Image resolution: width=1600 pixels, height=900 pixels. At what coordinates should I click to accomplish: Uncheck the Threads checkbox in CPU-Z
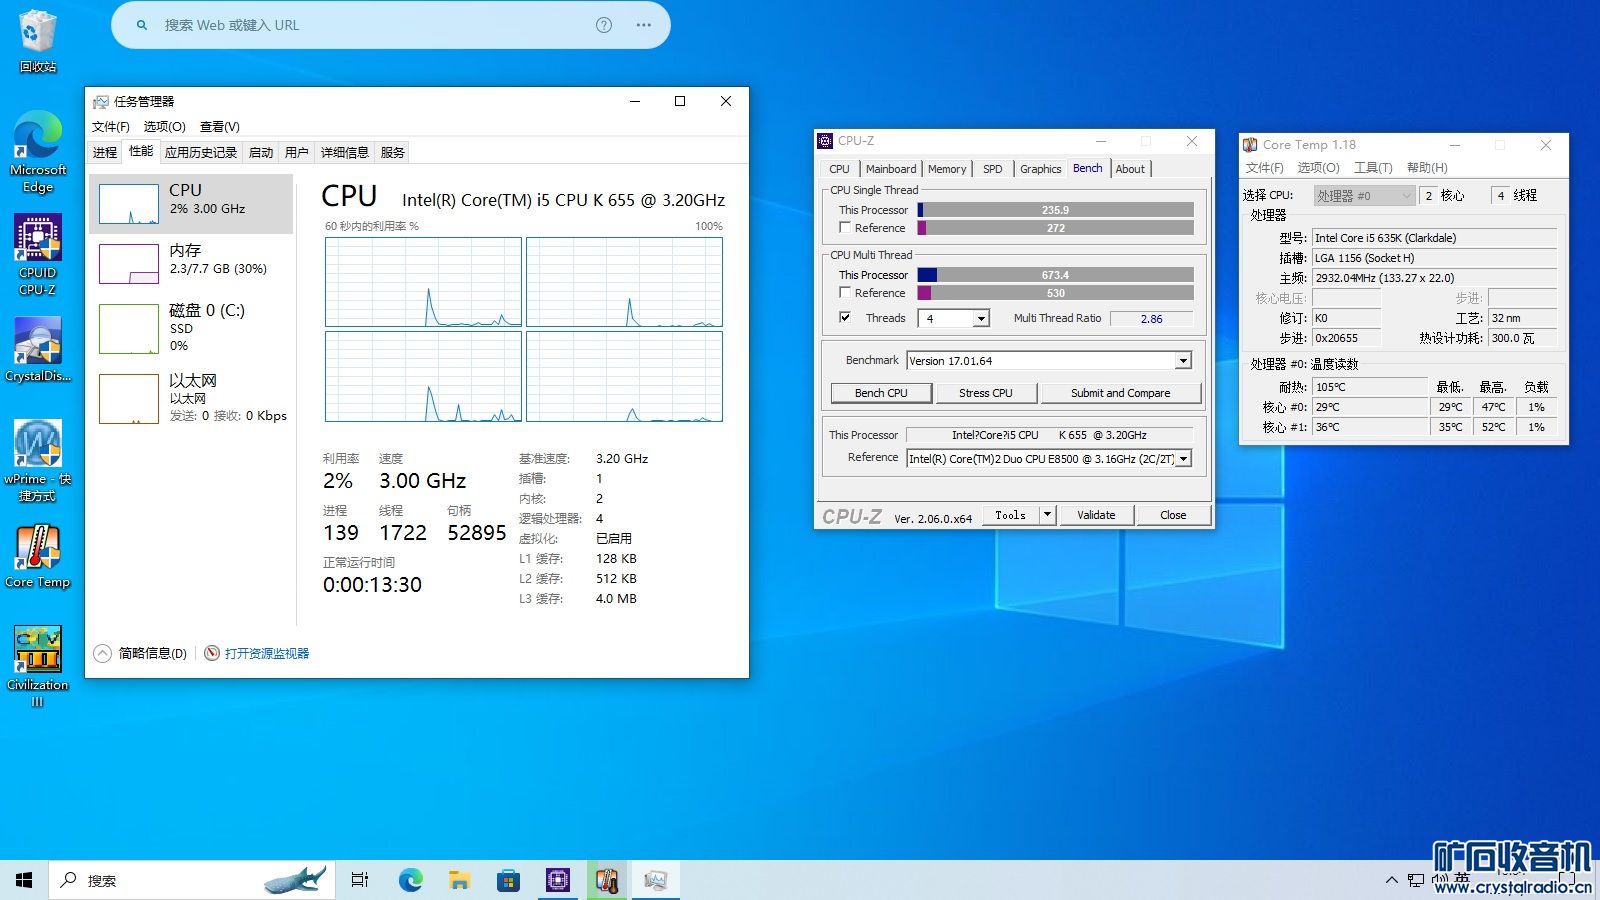845,318
